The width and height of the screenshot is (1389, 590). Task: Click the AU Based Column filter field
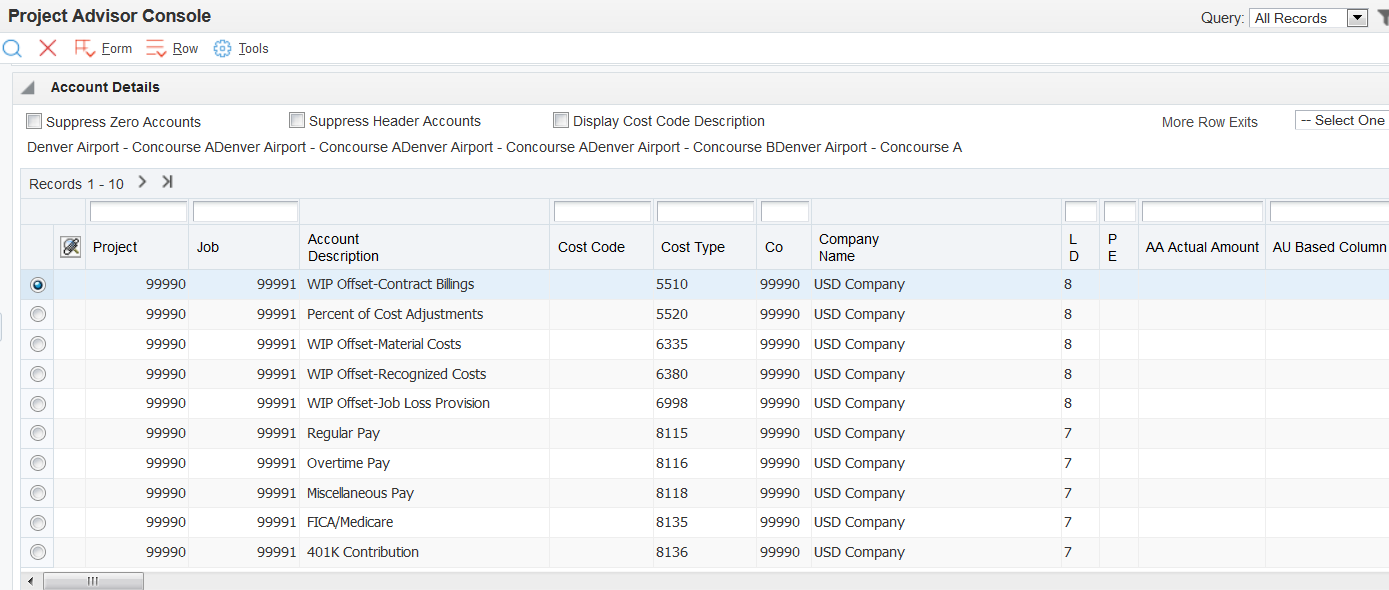(x=1329, y=212)
